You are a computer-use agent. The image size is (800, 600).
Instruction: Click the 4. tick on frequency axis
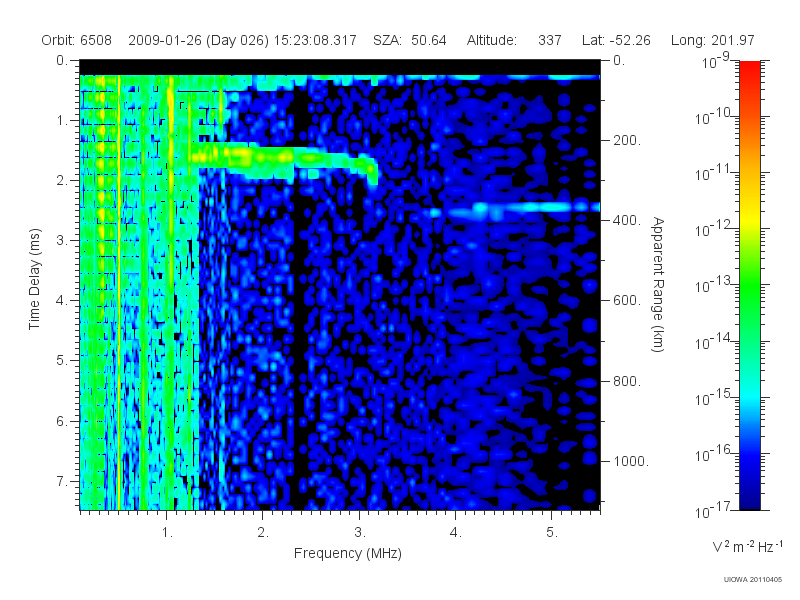[x=456, y=533]
